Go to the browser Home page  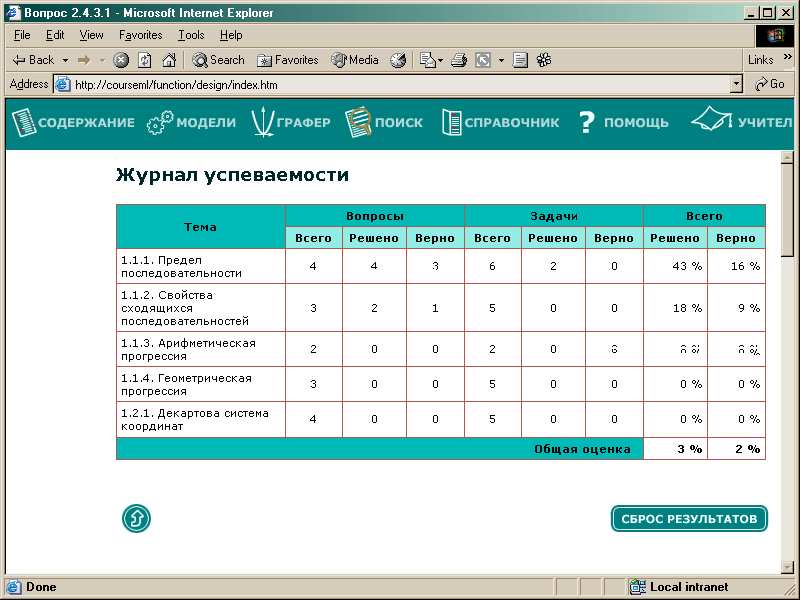169,60
